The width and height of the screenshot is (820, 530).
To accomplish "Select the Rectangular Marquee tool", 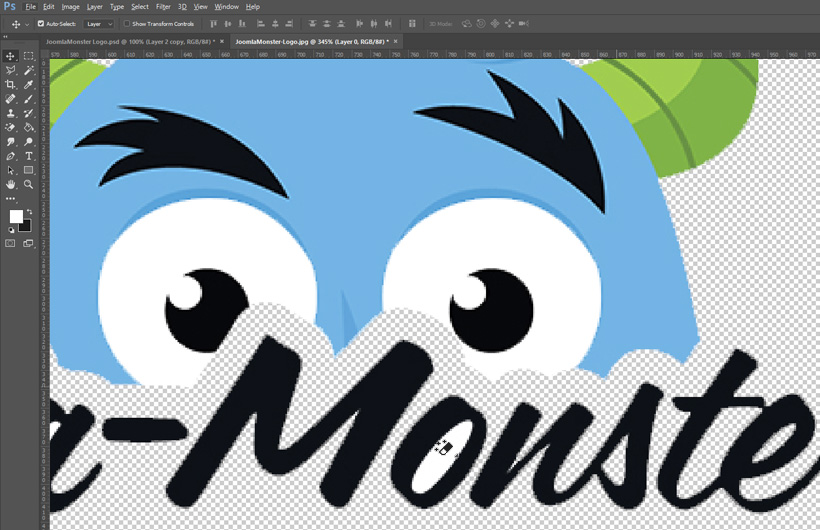I will [28, 56].
